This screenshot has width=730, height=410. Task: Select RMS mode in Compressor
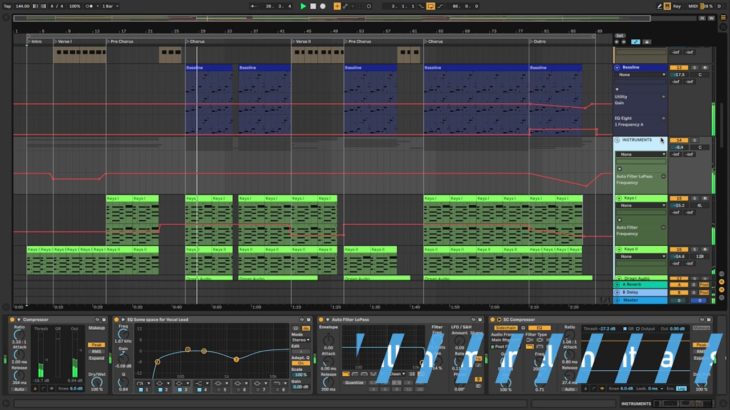point(96,351)
